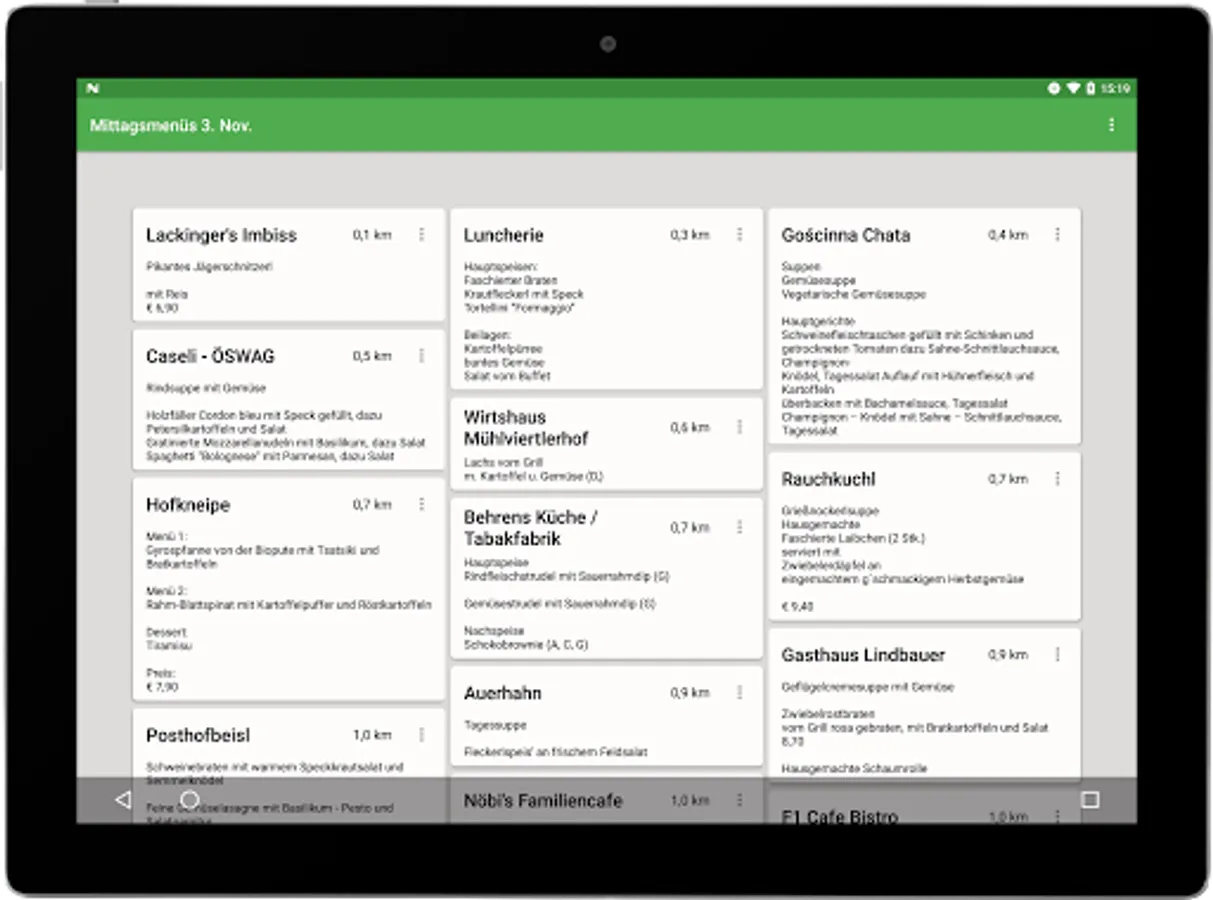This screenshot has height=900, width=1213.
Task: Open options menu for Gościnna Chata card
Action: click(x=1057, y=234)
